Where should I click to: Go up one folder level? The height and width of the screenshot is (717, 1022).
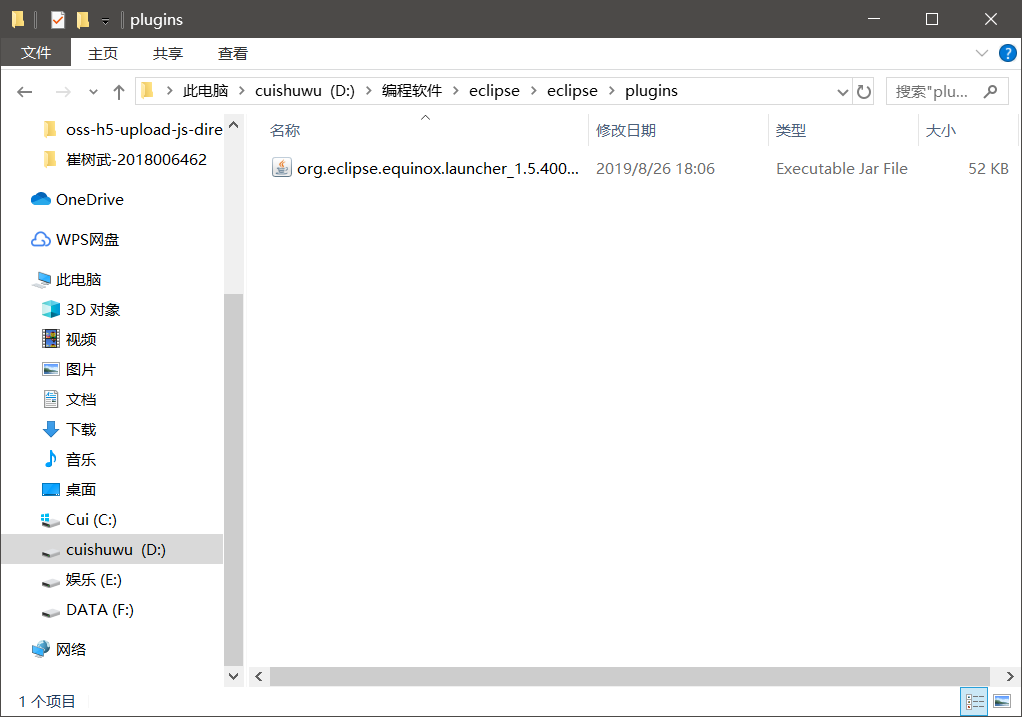[119, 92]
